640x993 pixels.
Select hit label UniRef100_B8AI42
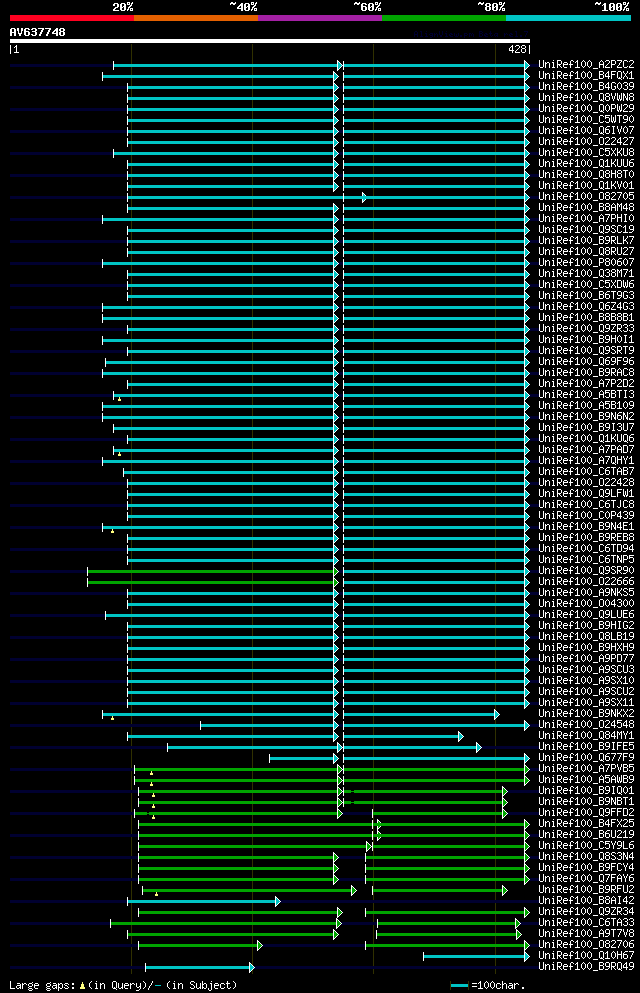point(586,901)
